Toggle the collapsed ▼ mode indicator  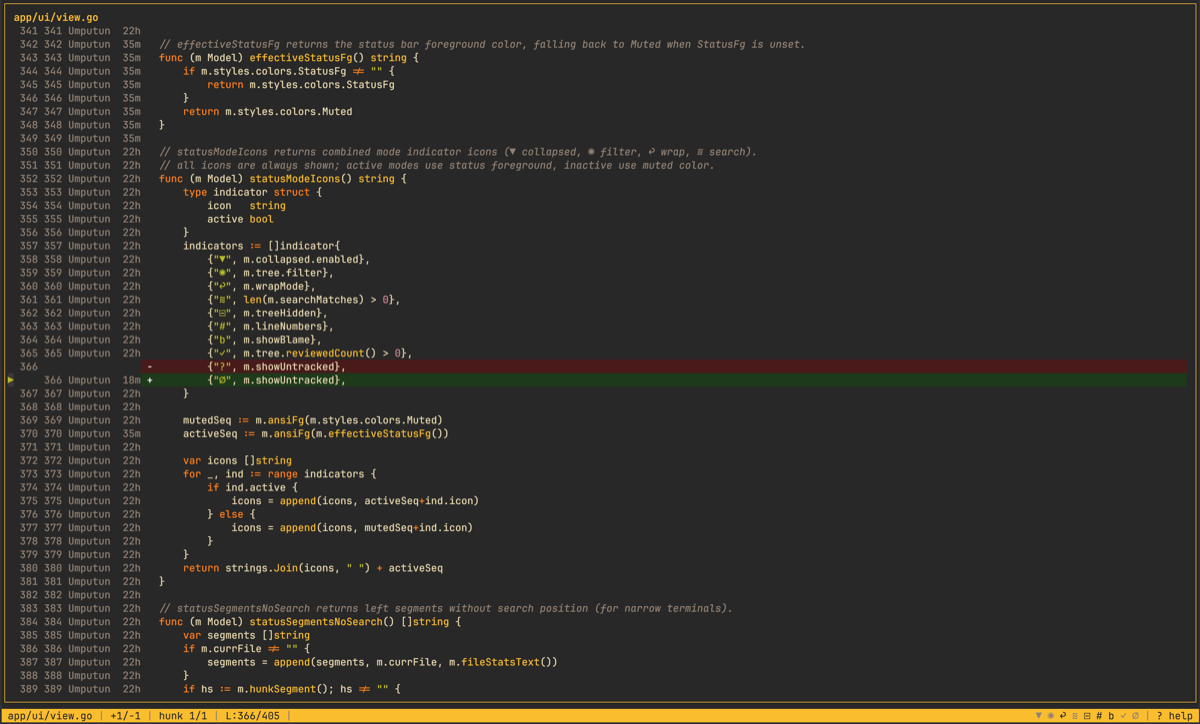pos(1039,716)
